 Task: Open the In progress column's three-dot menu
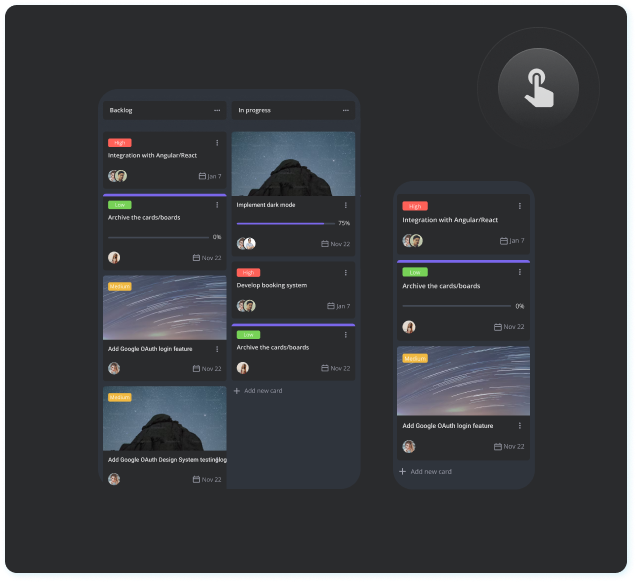(x=346, y=110)
